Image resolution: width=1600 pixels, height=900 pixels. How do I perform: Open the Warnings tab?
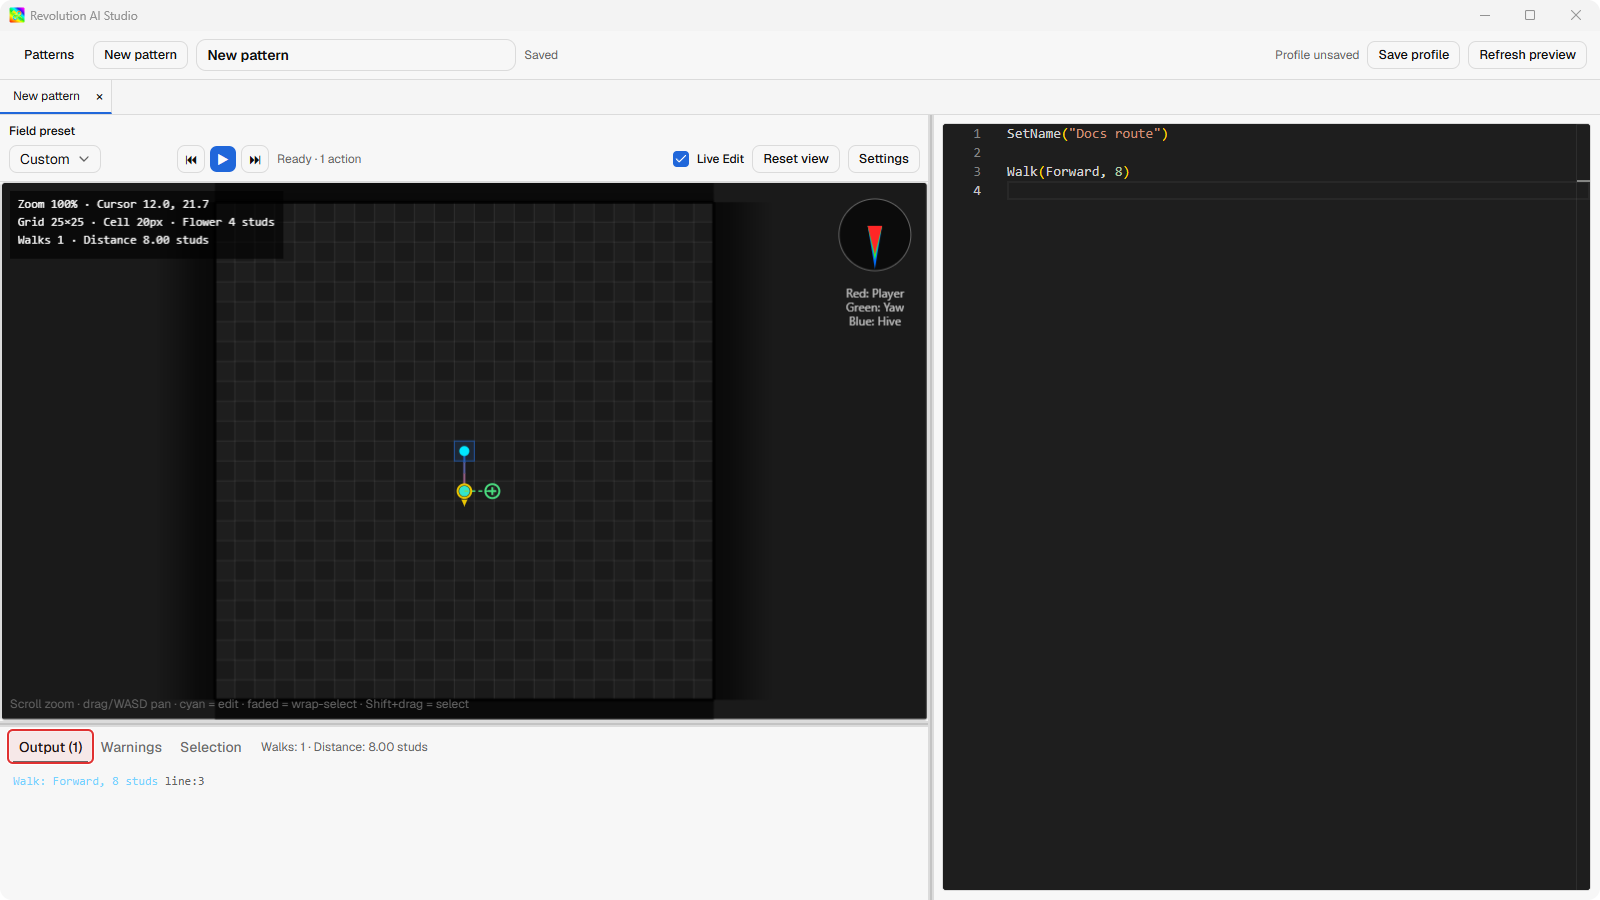click(x=131, y=747)
